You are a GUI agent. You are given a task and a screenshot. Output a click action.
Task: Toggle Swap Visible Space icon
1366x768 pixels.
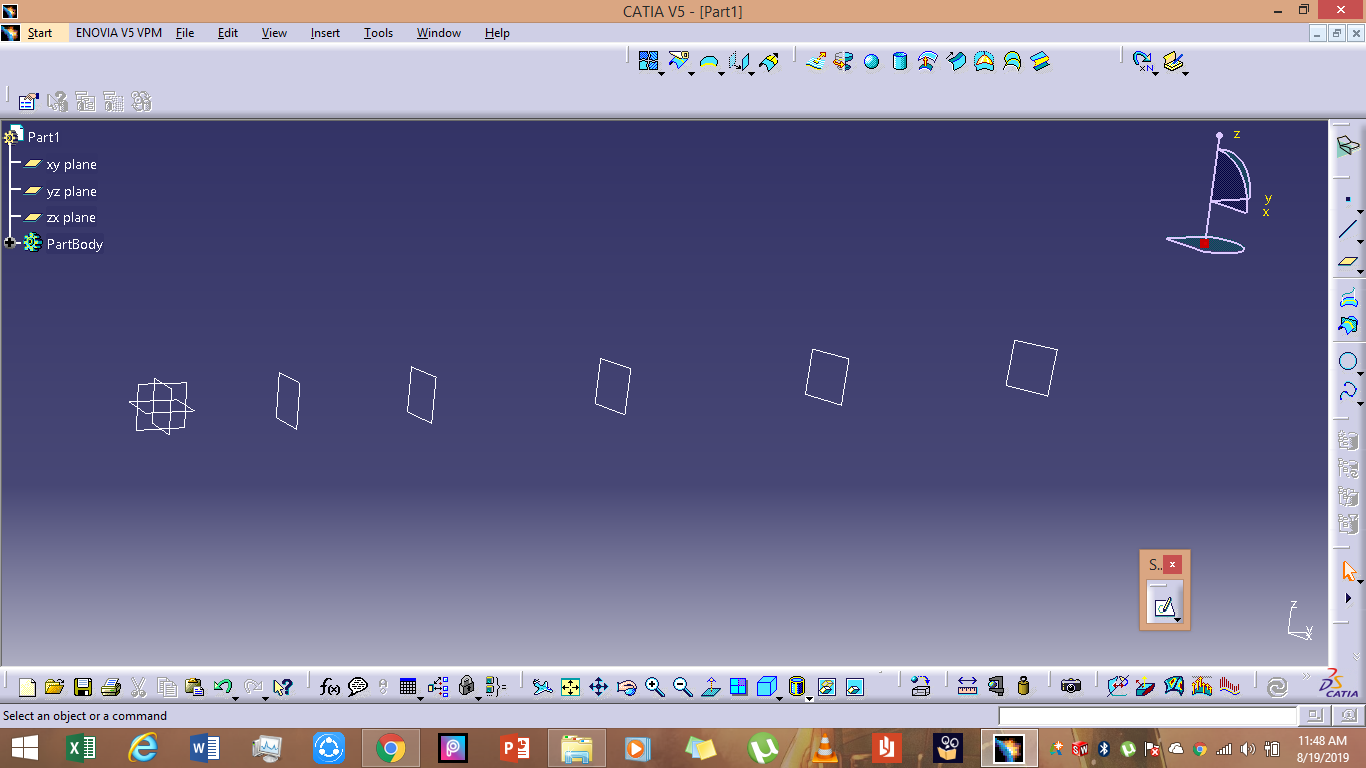pos(855,687)
